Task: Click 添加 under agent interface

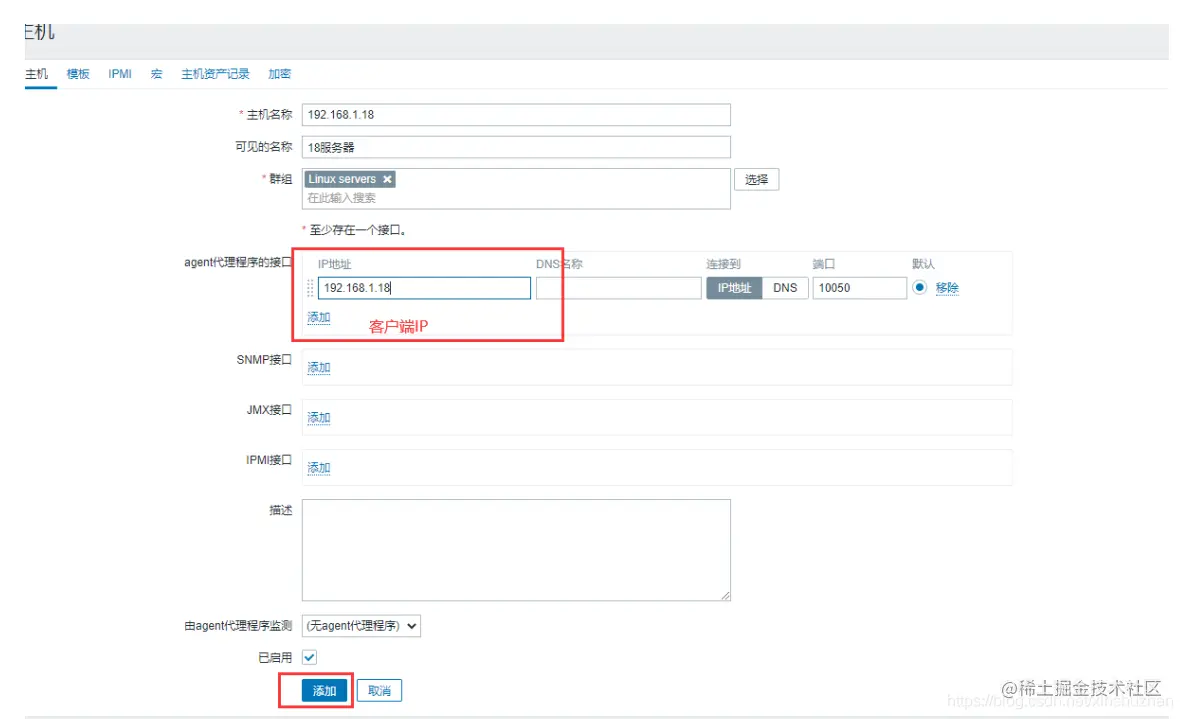Action: click(319, 317)
